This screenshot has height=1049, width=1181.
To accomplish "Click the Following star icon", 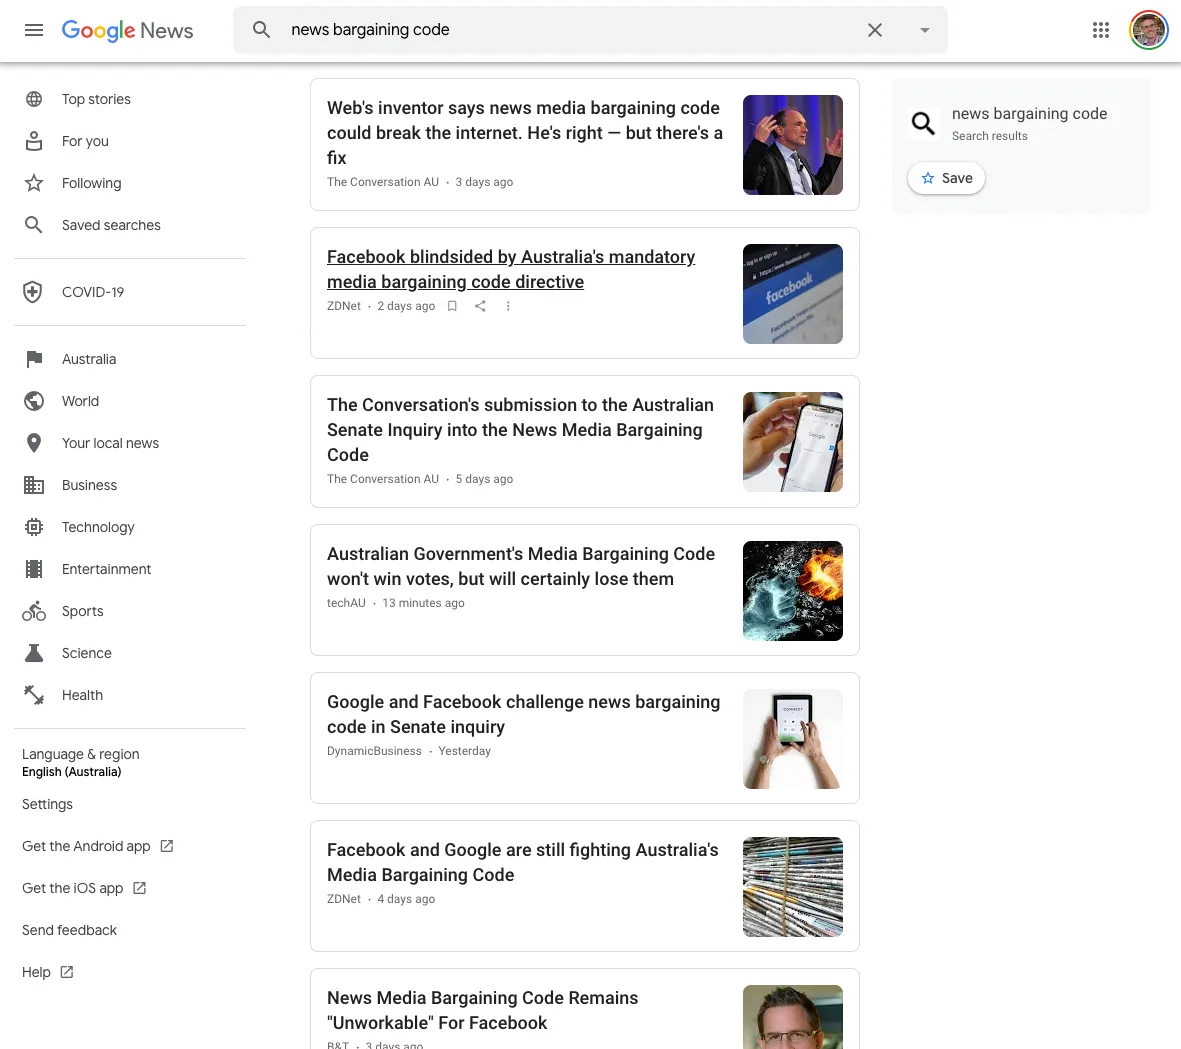I will 34,183.
